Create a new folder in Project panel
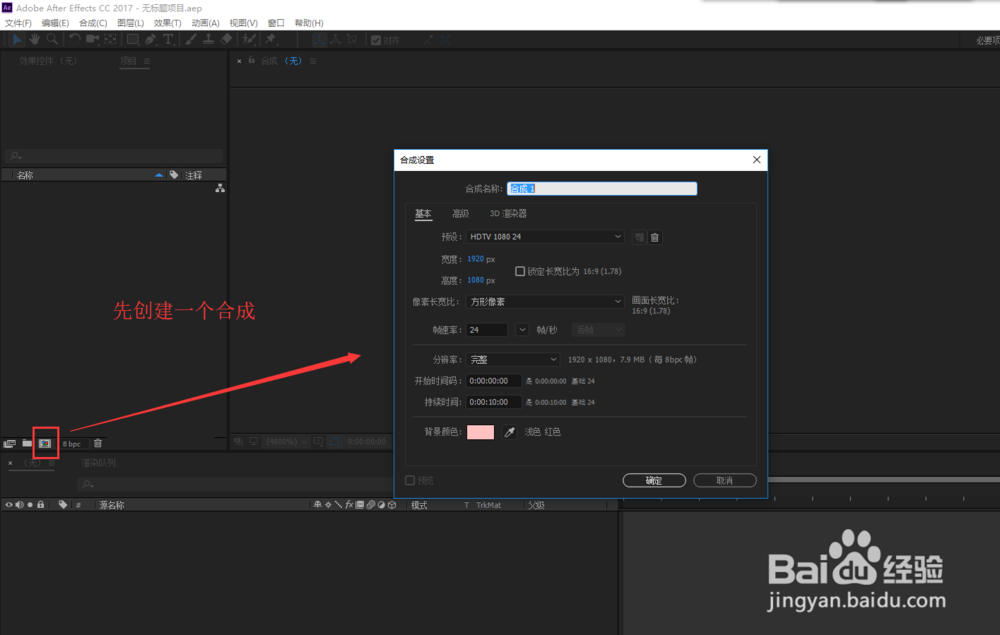This screenshot has height=635, width=1000. (27, 443)
